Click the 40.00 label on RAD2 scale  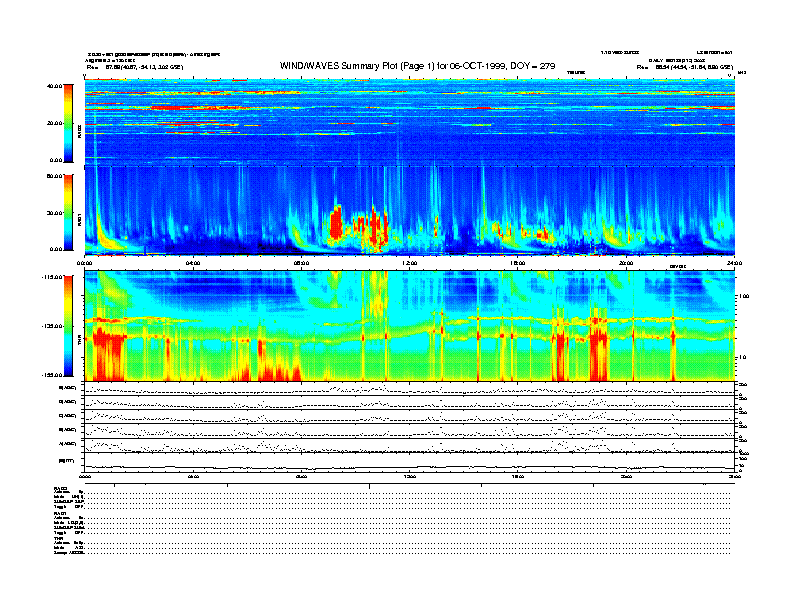point(54,86)
